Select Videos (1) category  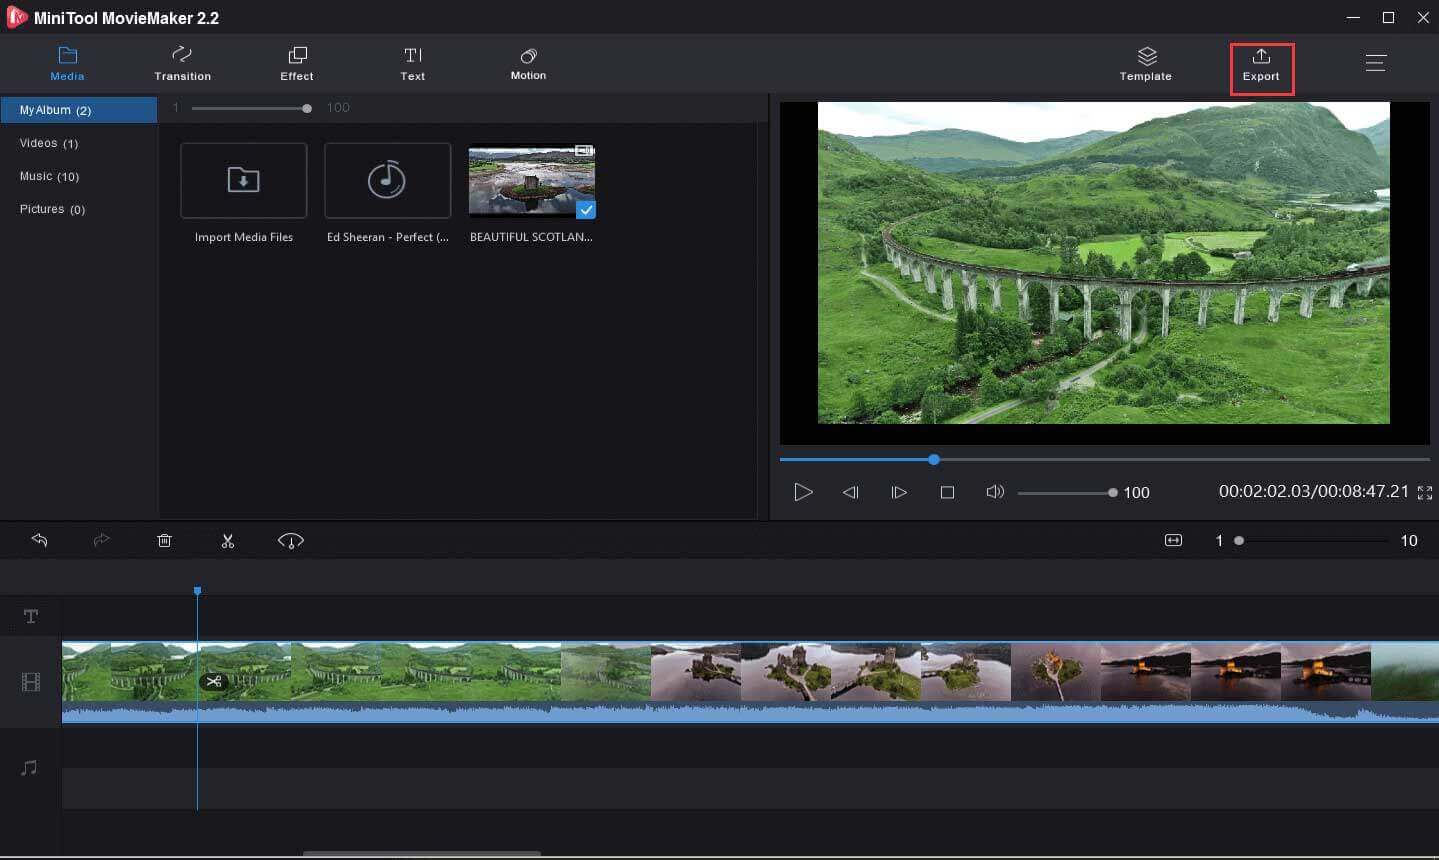pos(49,143)
